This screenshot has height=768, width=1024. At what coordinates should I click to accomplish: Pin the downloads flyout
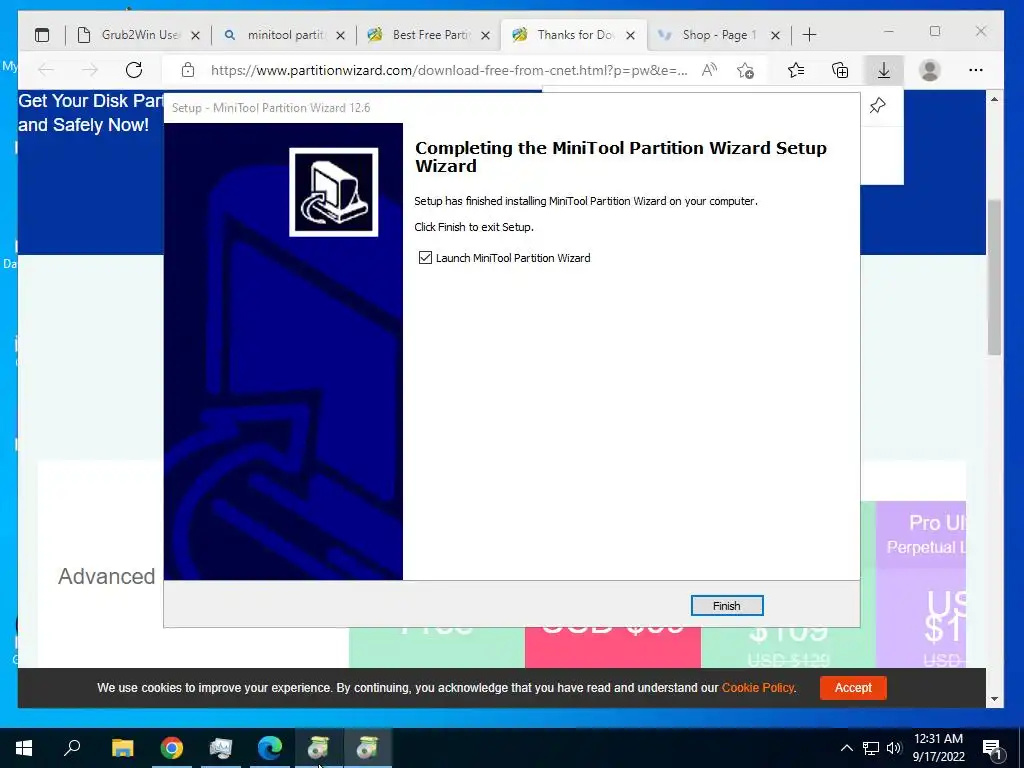tap(878, 105)
